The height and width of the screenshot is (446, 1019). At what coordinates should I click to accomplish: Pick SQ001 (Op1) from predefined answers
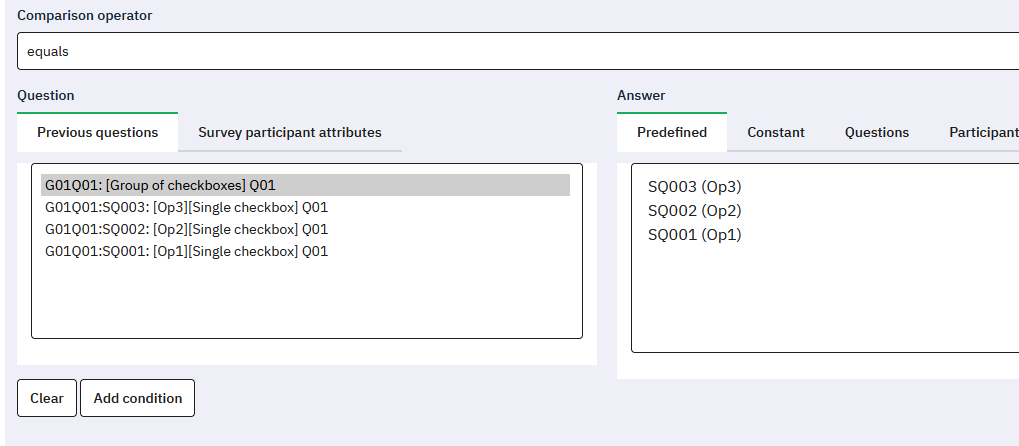click(x=694, y=235)
